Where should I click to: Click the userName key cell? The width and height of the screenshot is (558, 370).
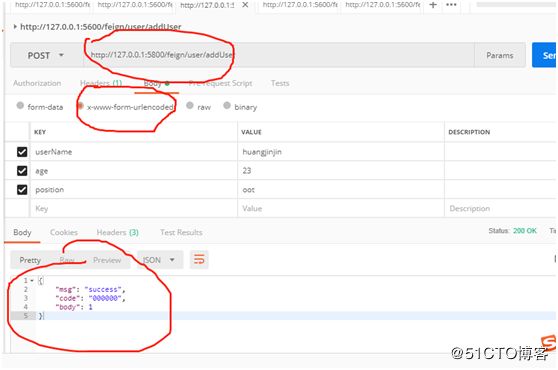tap(134, 152)
